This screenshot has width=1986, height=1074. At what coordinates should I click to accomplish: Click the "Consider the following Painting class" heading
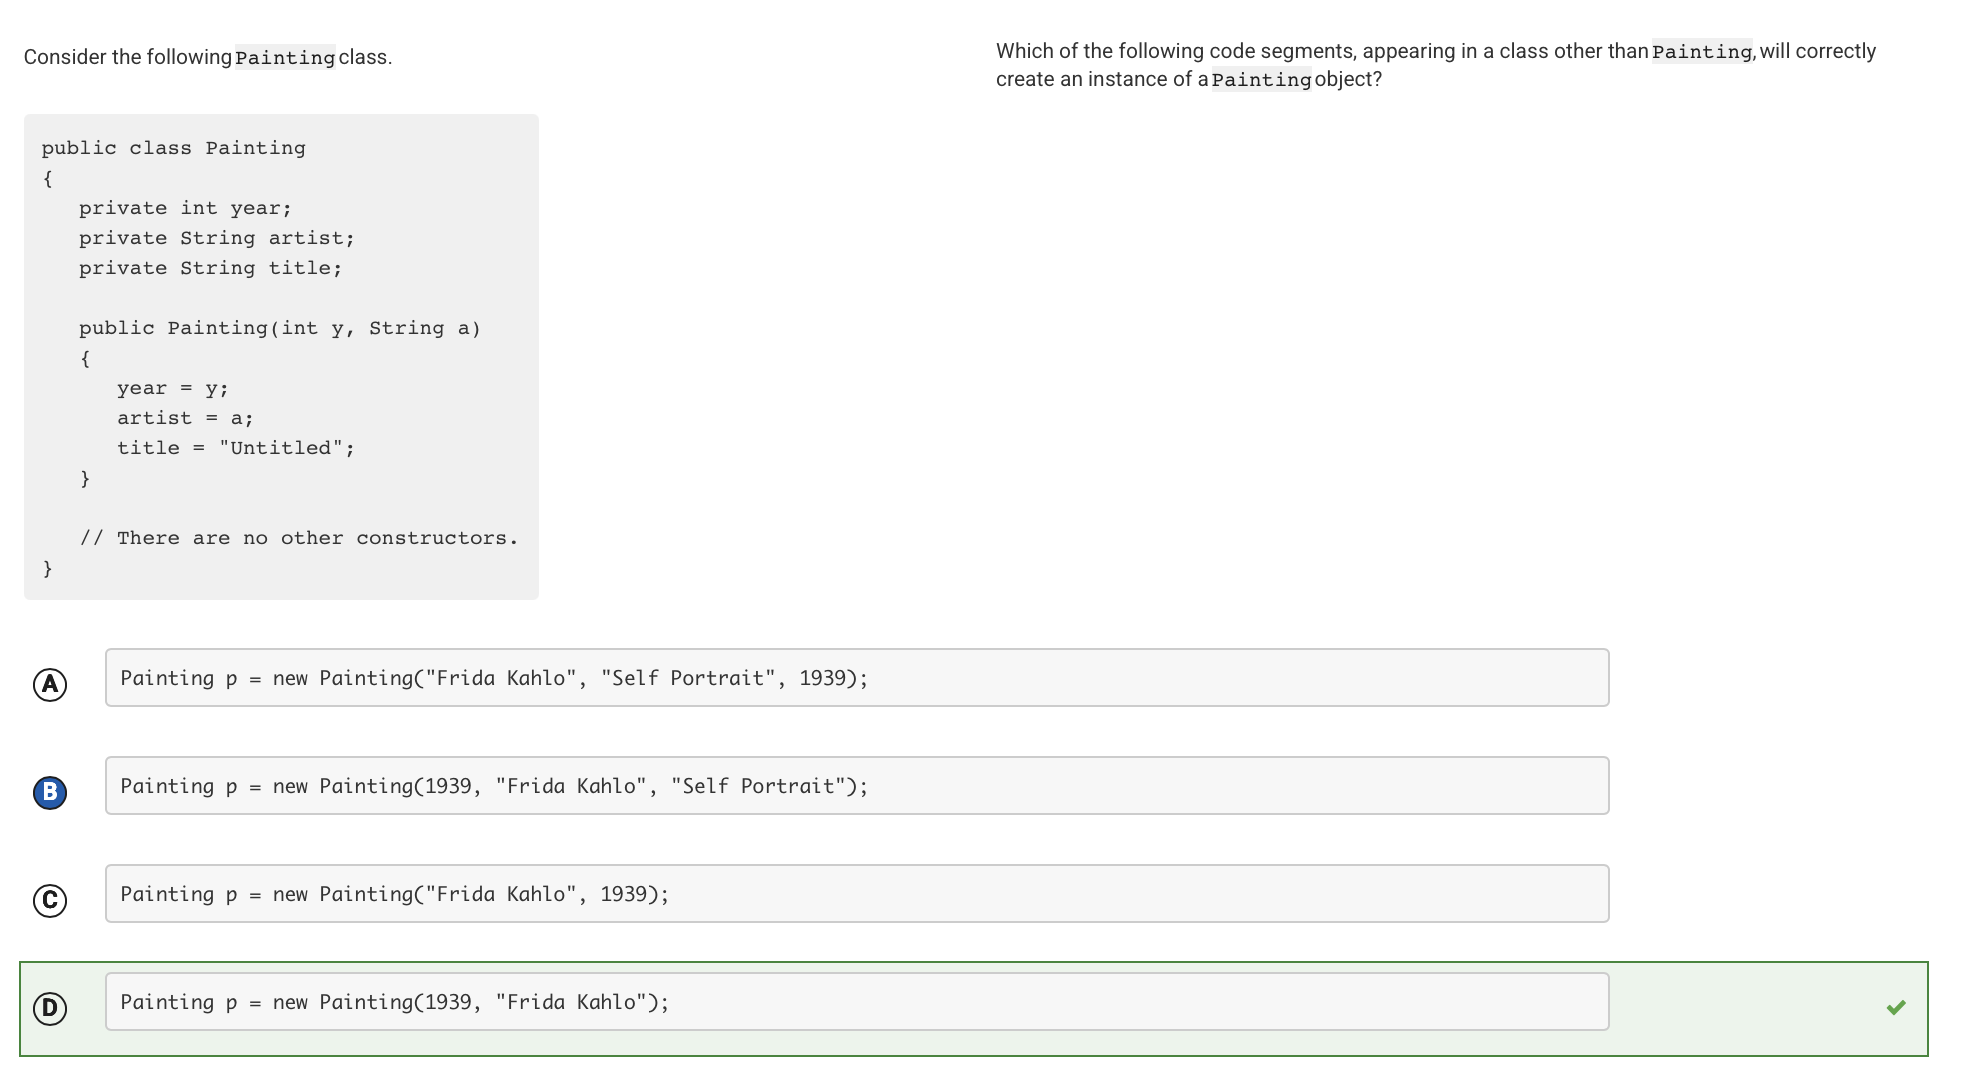(x=208, y=57)
